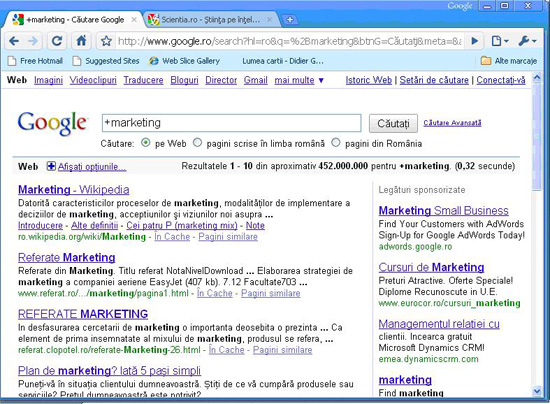The width and height of the screenshot is (550, 404).
Task: Open the Traducere link in top bar
Action: pyautogui.click(x=143, y=80)
